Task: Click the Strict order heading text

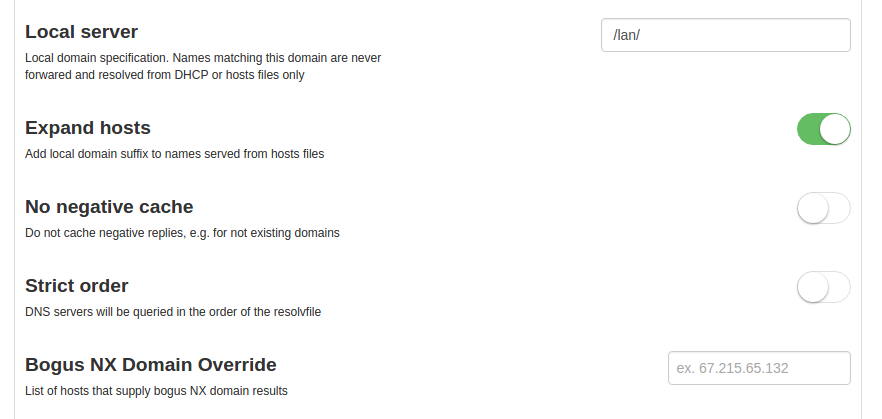Action: (x=77, y=286)
